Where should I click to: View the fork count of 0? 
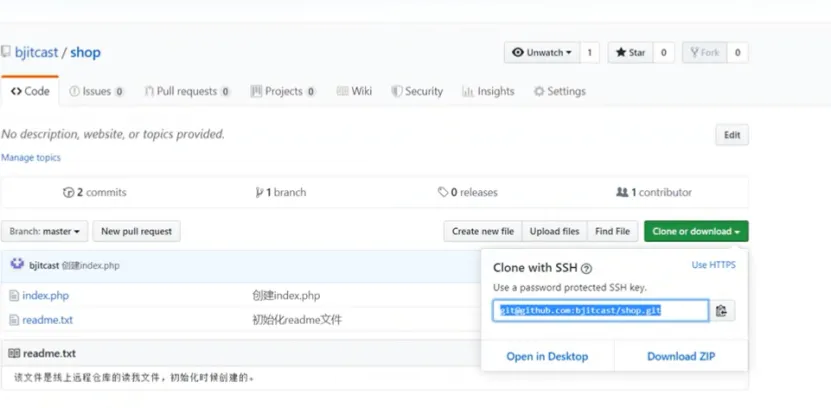coord(737,52)
